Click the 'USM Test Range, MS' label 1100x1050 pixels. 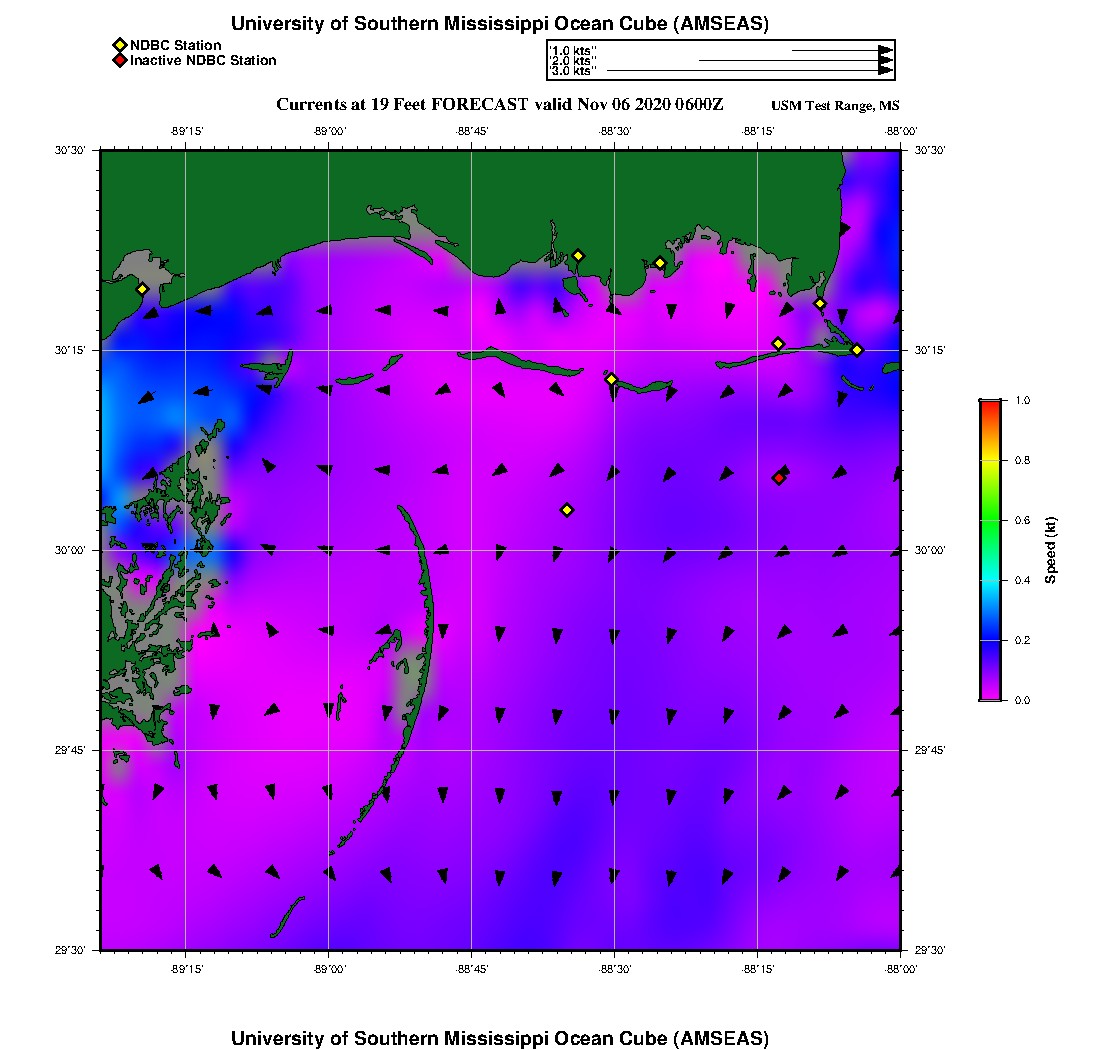[x=835, y=106]
